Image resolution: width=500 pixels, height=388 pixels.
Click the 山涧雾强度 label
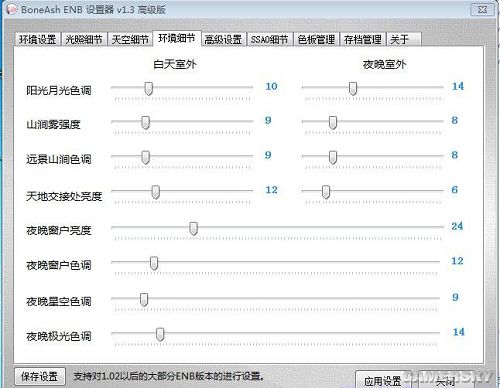(x=53, y=125)
